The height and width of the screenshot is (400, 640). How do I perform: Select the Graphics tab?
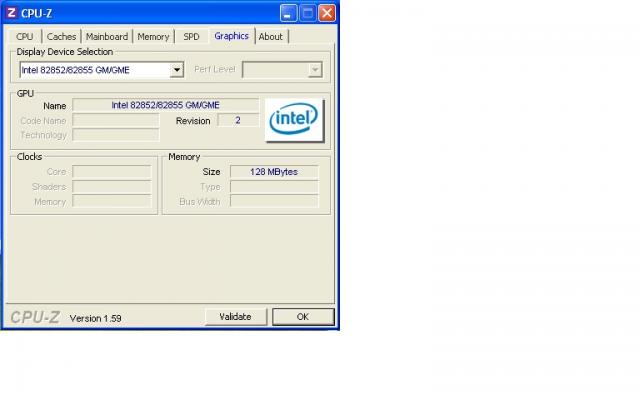(x=231, y=36)
